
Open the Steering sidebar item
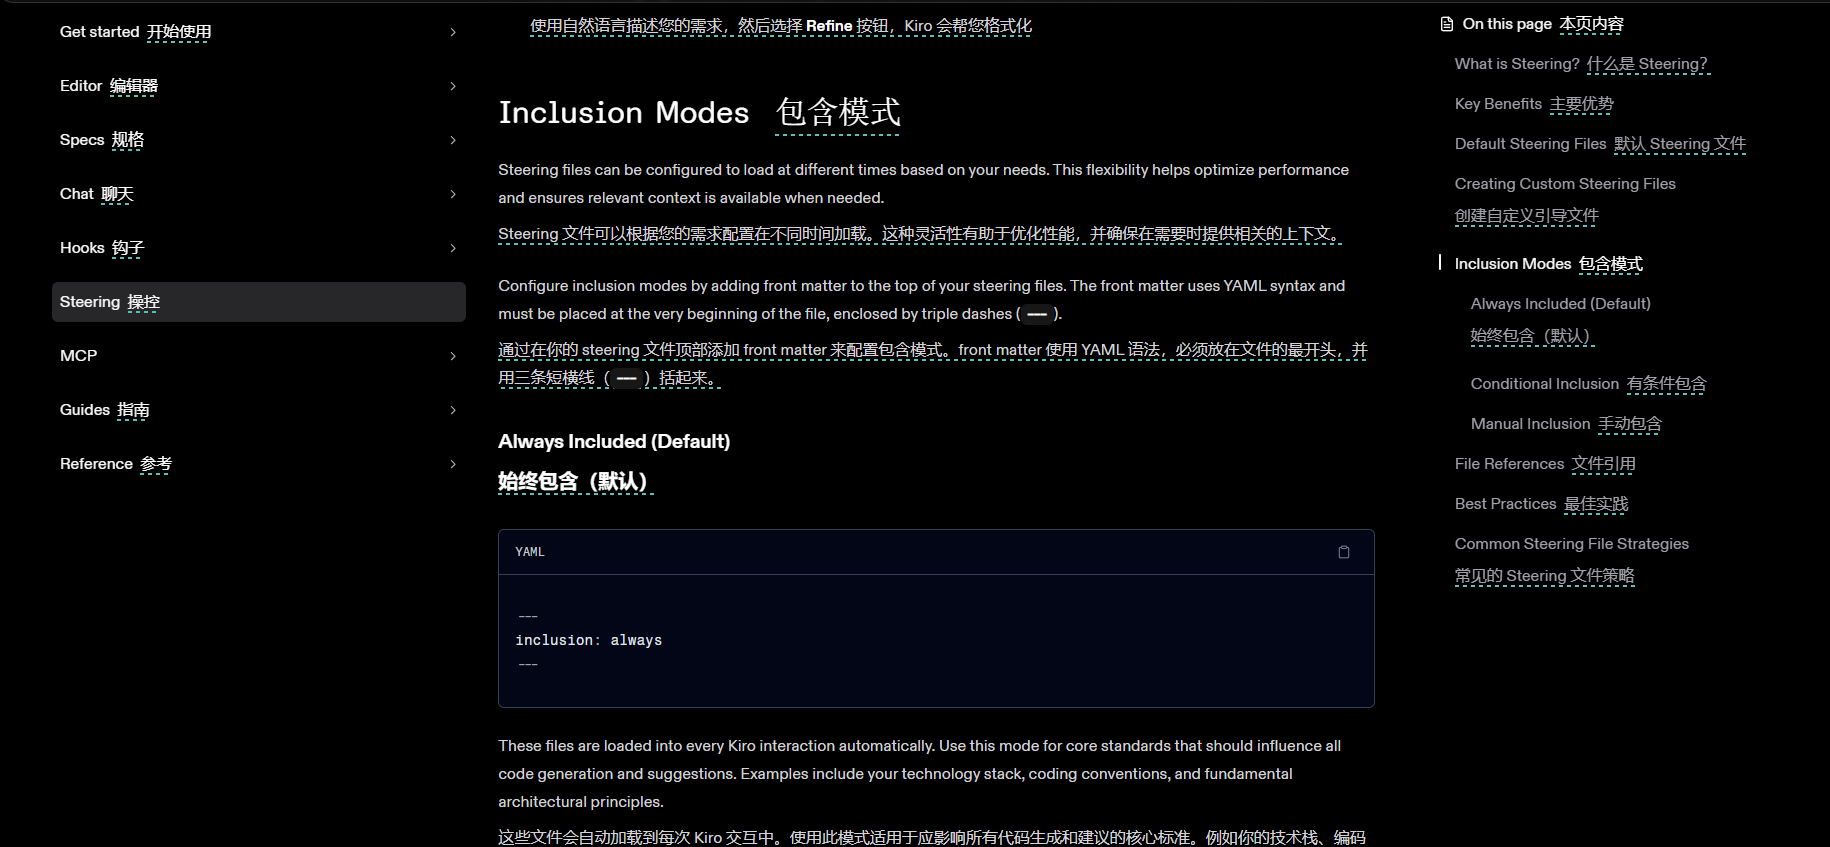click(x=259, y=302)
